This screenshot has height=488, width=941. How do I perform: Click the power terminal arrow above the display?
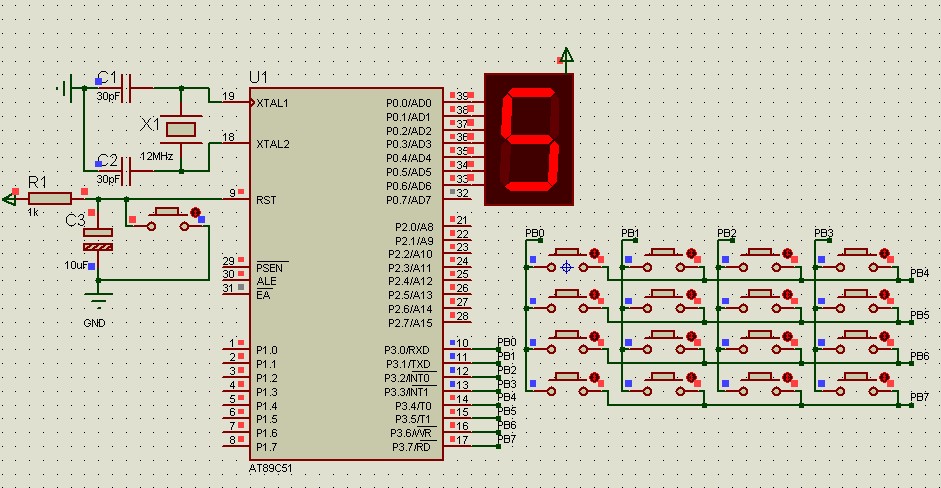pyautogui.click(x=568, y=56)
